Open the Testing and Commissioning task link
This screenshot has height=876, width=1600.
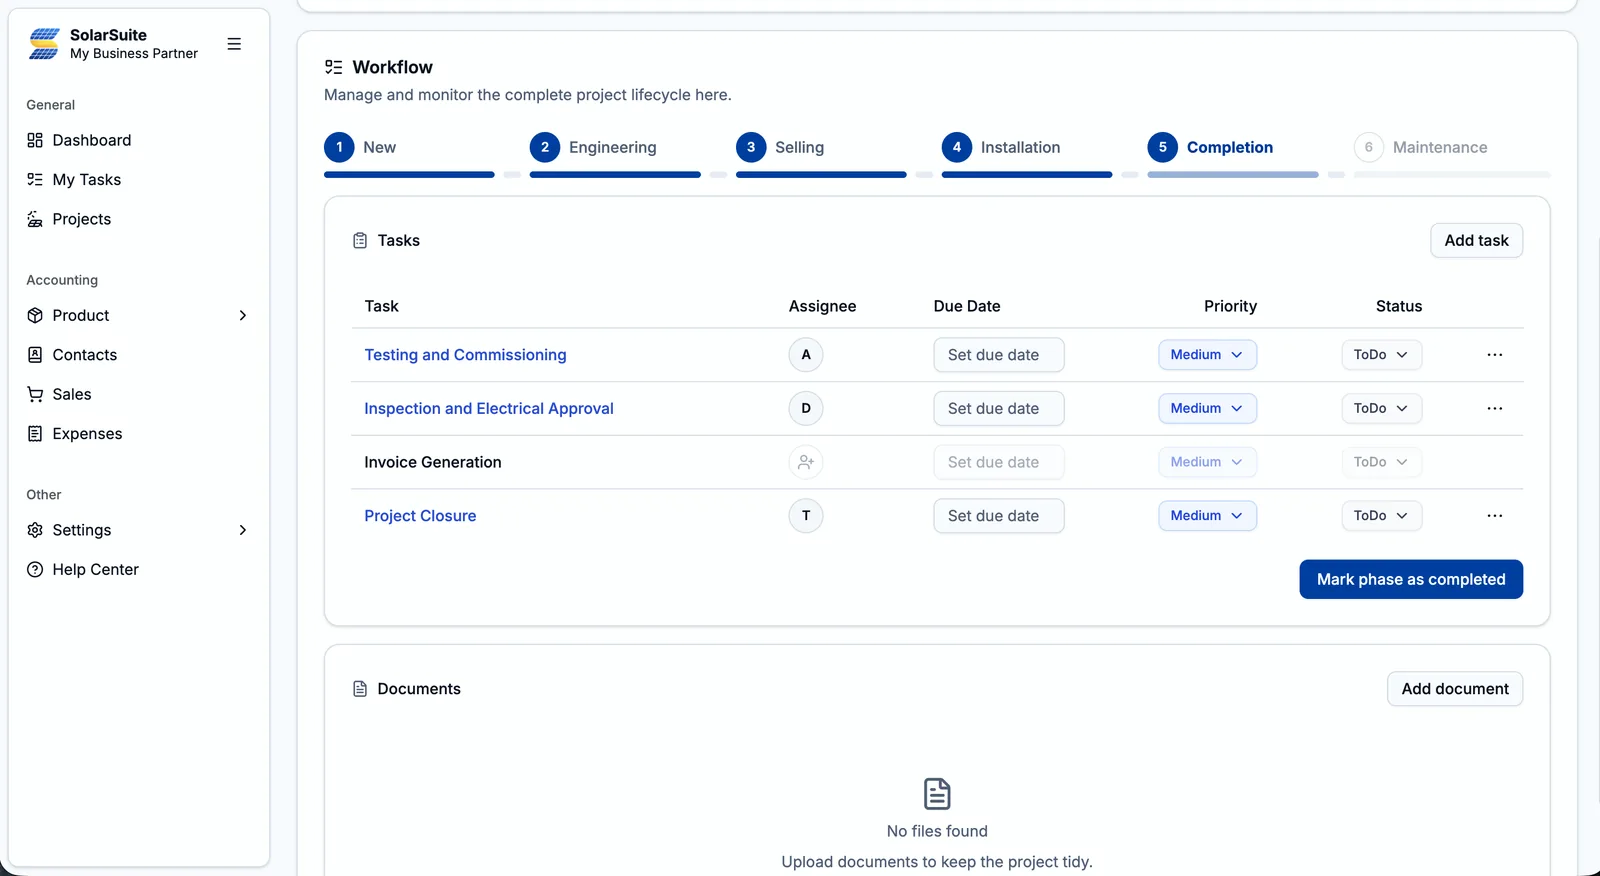(x=465, y=355)
